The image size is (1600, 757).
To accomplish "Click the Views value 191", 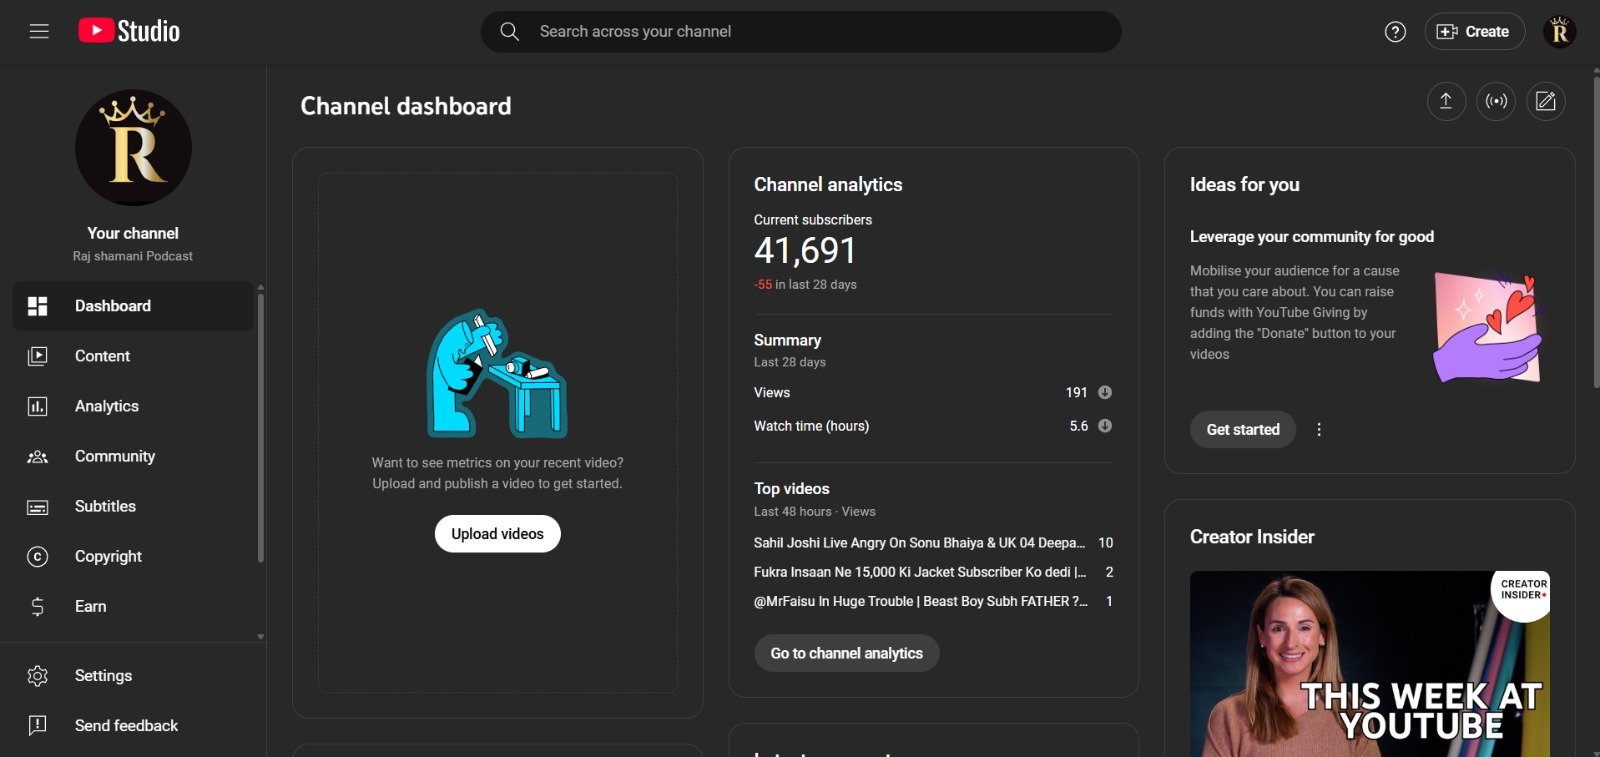I will click(x=1076, y=392).
